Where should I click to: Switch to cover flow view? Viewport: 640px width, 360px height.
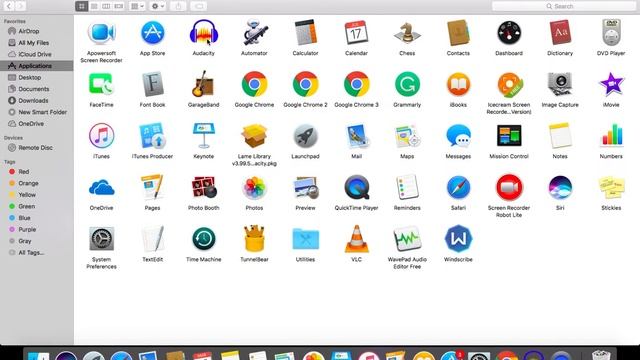(x=119, y=6)
